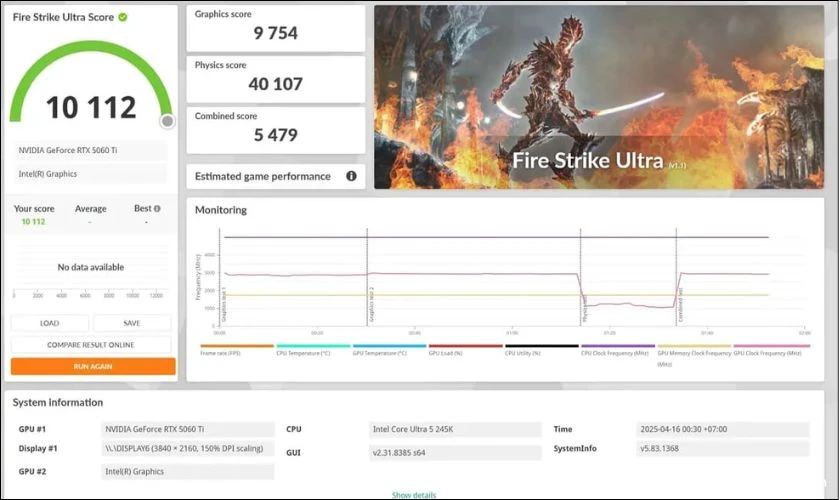Click the Fire Strike Ultra banner image
The height and width of the screenshot is (500, 840).
pos(599,97)
